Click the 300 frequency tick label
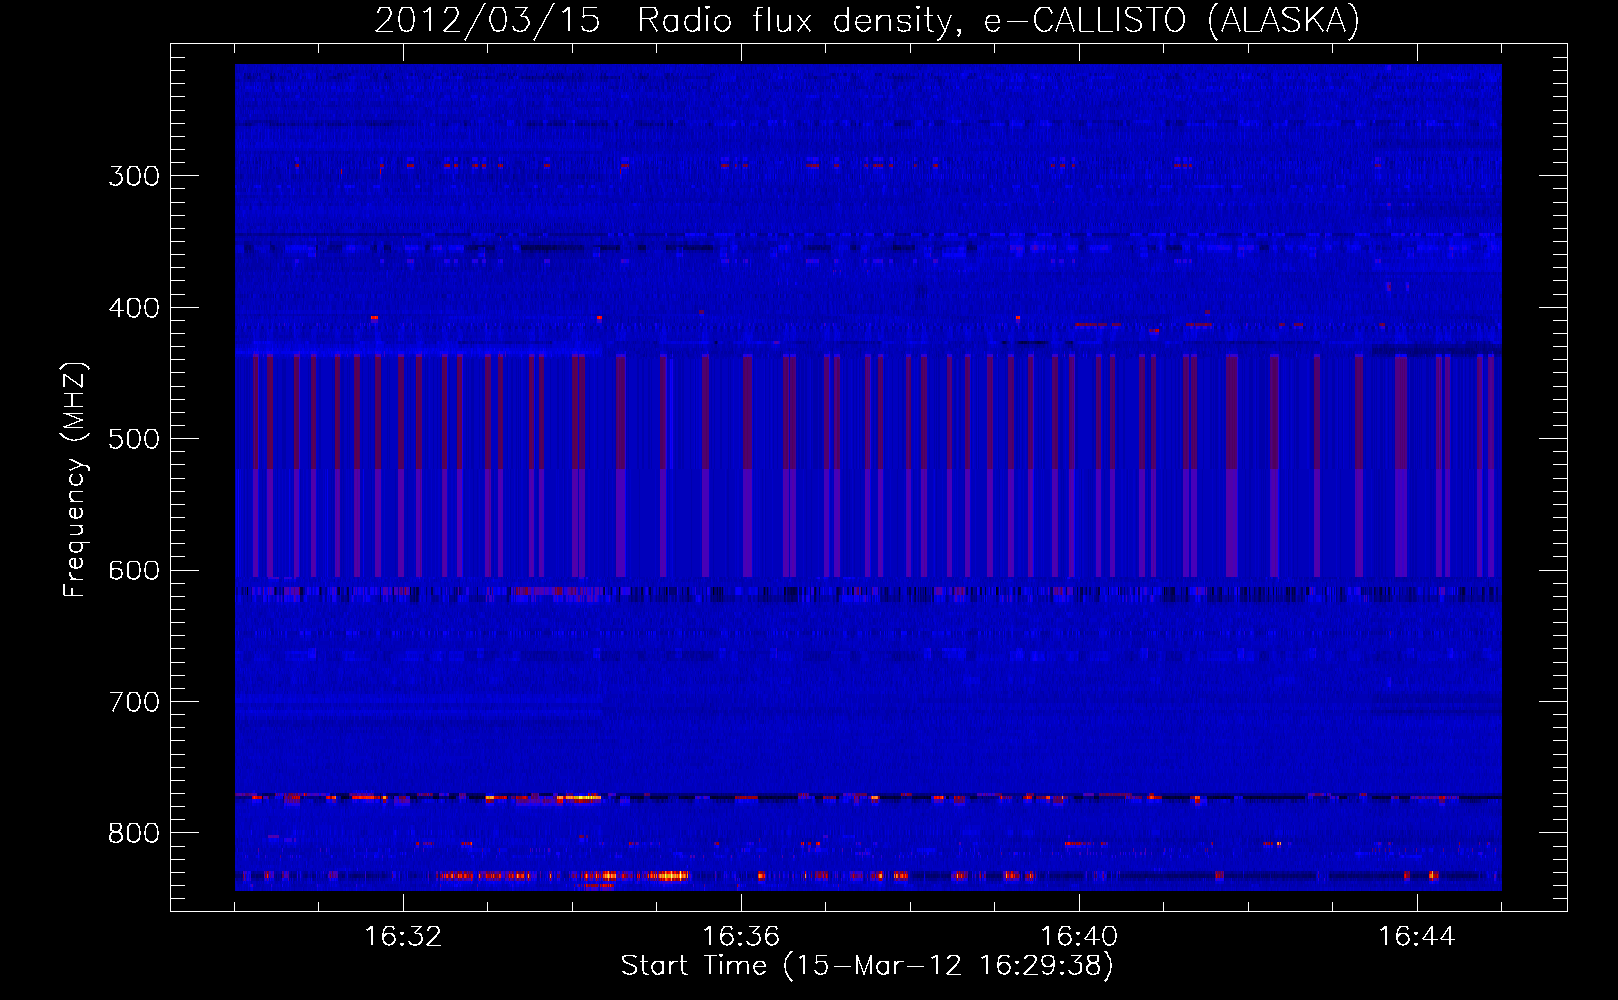The image size is (1618, 1000). [134, 176]
